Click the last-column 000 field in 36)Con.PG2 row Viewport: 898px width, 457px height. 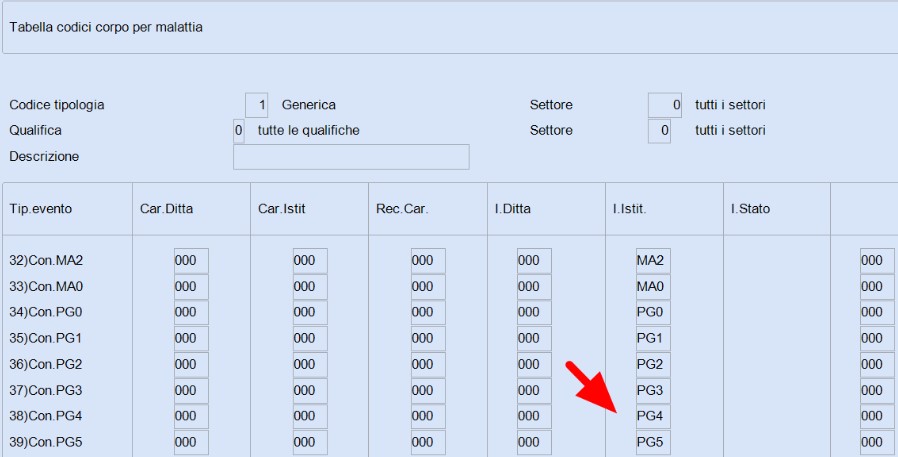click(877, 364)
